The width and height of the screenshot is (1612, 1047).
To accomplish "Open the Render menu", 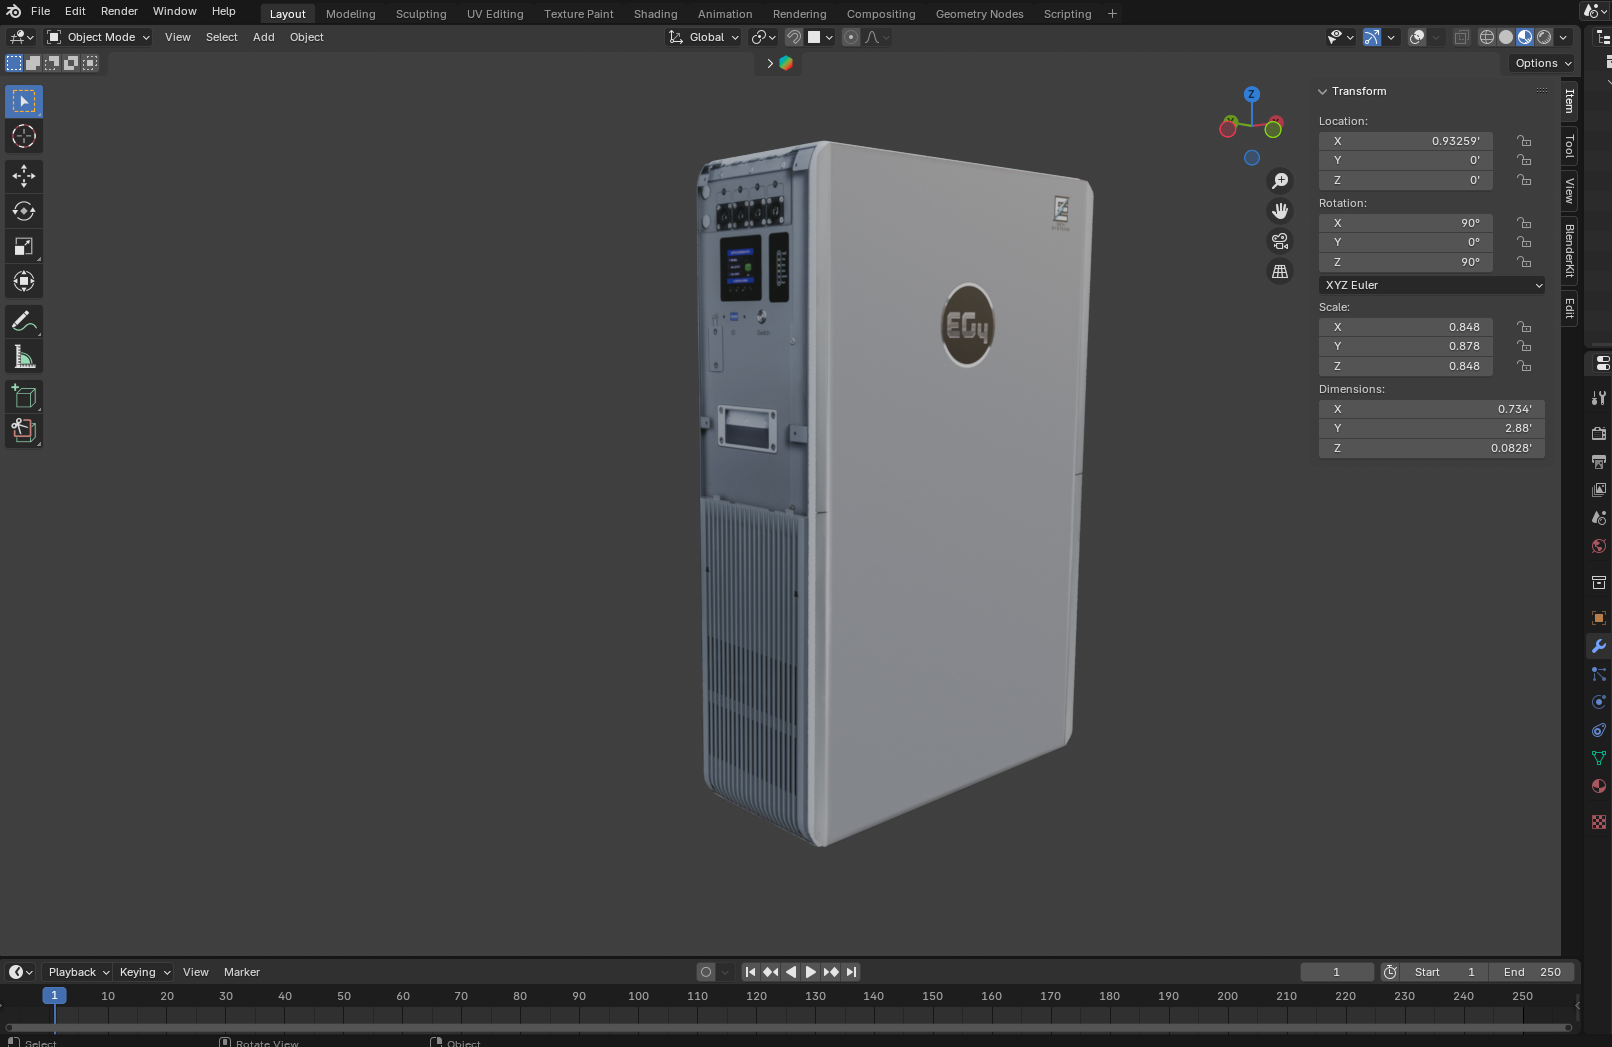I will point(119,11).
